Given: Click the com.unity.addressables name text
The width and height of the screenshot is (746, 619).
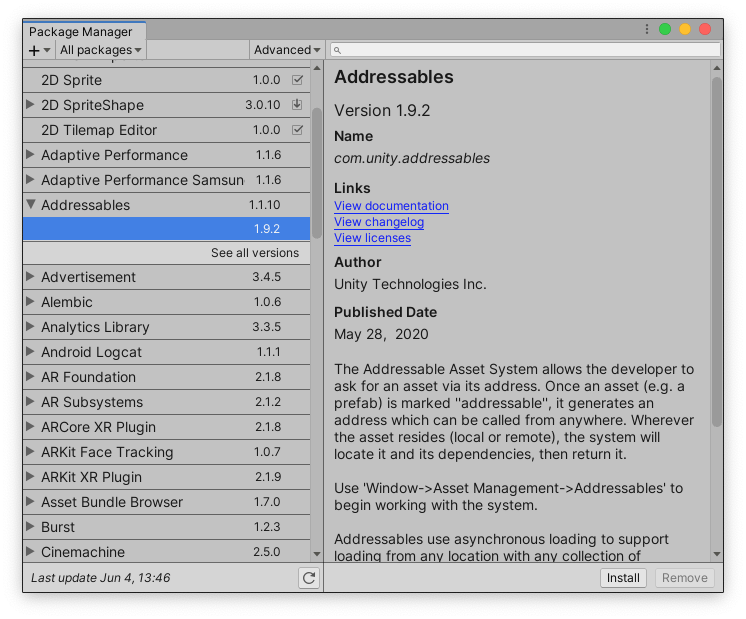Looking at the screenshot, I should (412, 158).
